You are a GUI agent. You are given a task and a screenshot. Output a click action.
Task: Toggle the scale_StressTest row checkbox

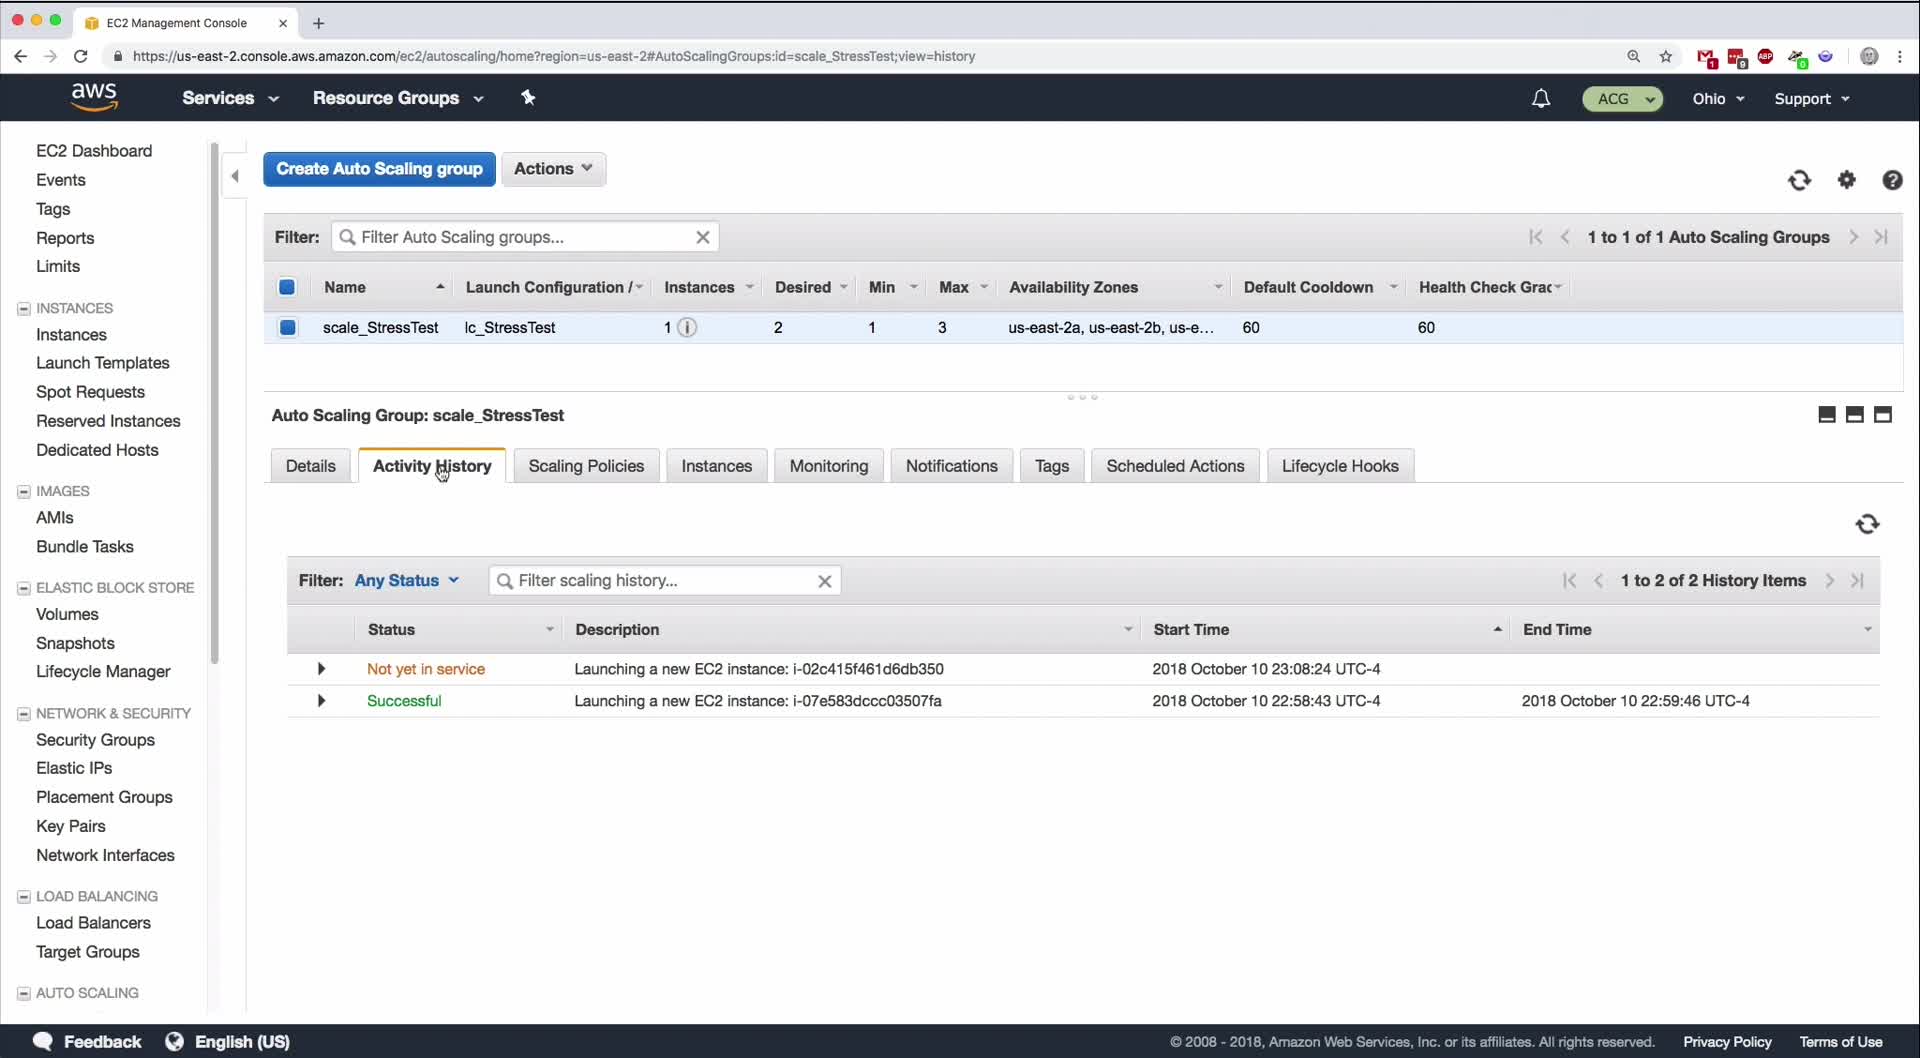pos(288,327)
